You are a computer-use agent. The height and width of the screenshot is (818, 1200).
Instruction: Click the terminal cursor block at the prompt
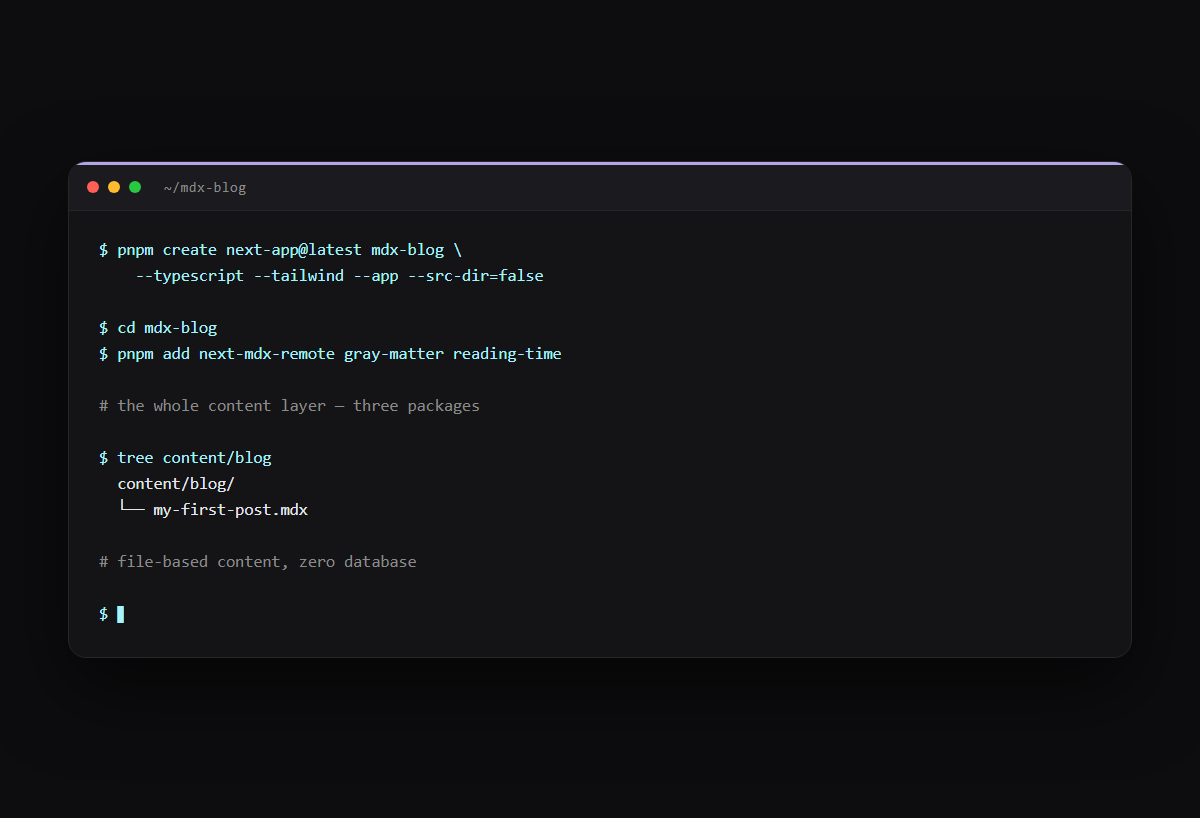121,613
